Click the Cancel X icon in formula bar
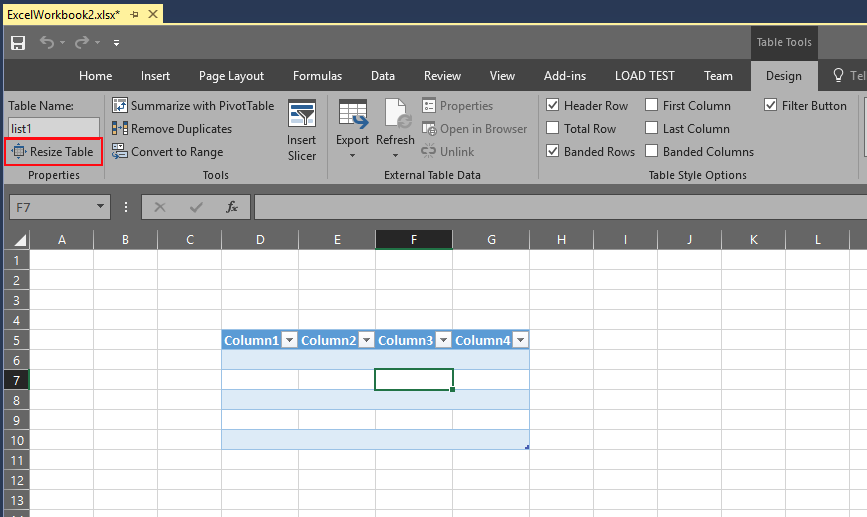 click(160, 207)
